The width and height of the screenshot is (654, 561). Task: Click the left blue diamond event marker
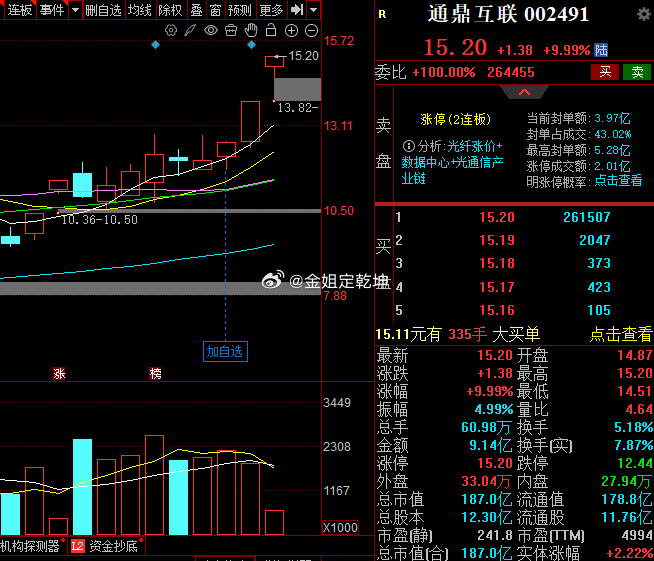pyautogui.click(x=155, y=45)
